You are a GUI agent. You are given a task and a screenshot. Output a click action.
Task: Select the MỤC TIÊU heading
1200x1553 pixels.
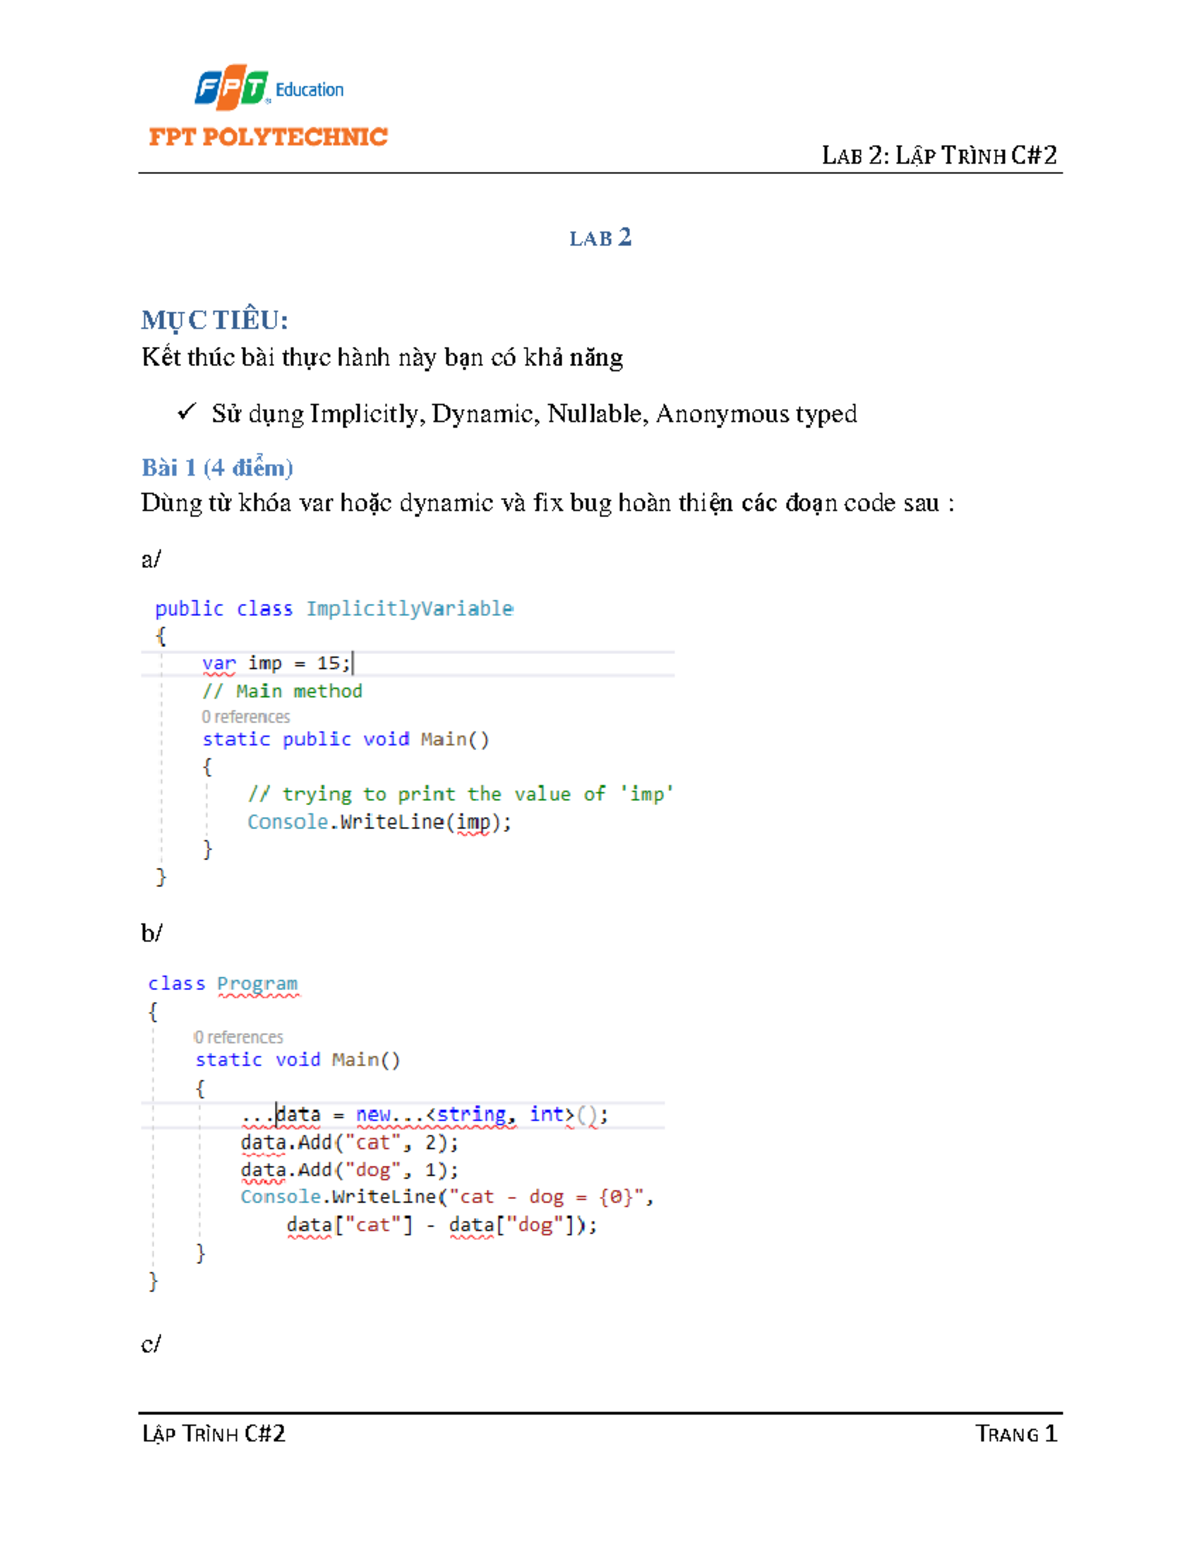216,317
